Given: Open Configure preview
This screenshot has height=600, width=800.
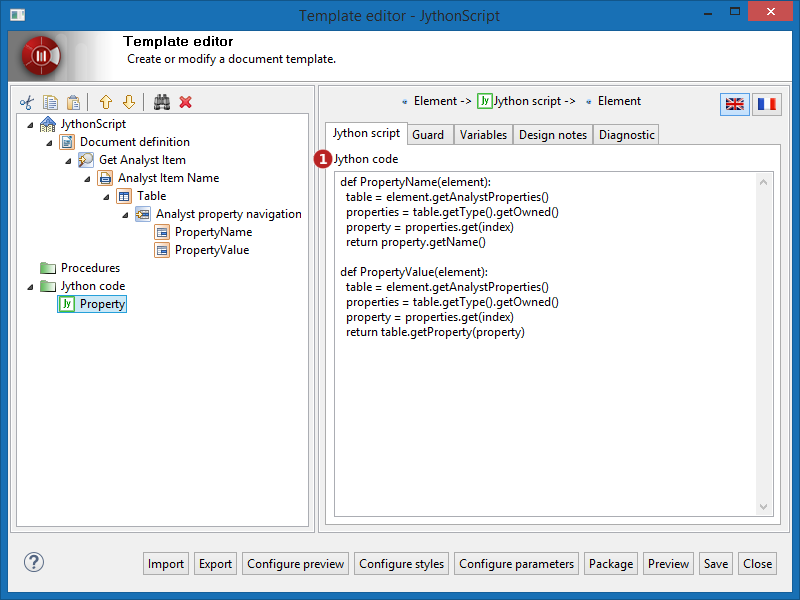Looking at the screenshot, I should (x=295, y=564).
